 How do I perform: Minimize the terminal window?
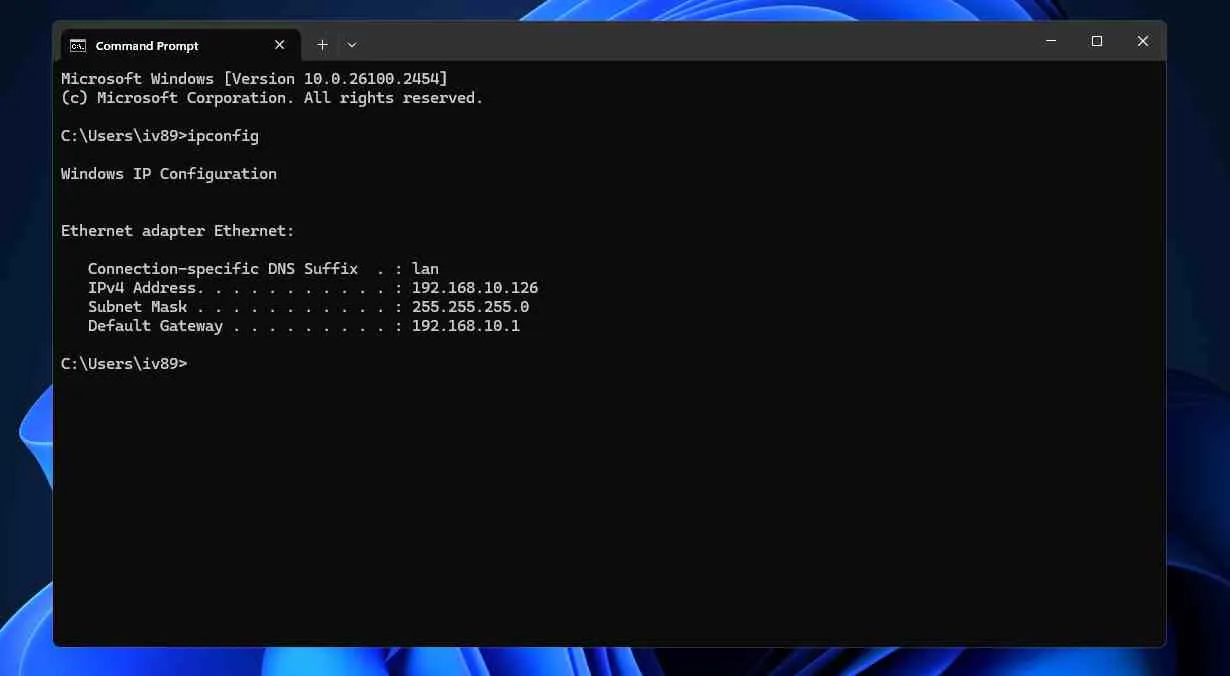[x=1051, y=41]
